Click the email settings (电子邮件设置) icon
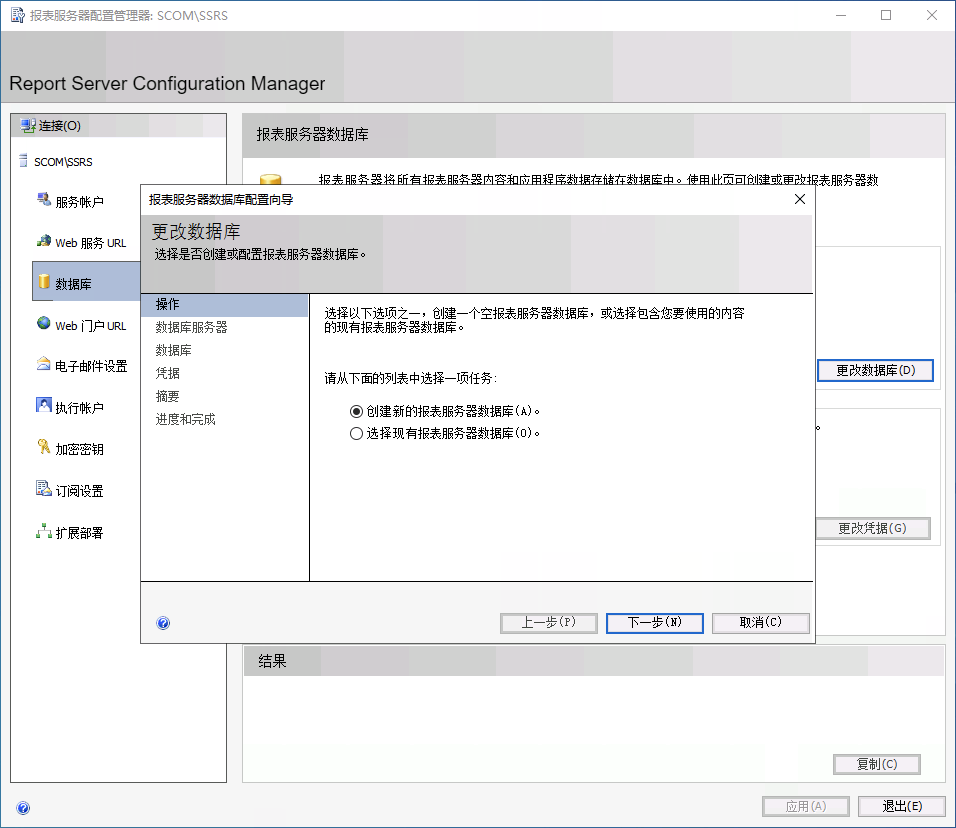The width and height of the screenshot is (956, 828). tap(43, 365)
